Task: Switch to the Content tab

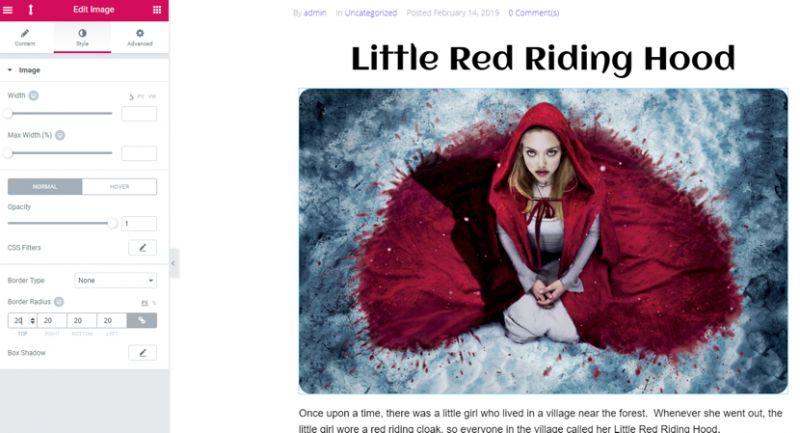Action: pos(25,38)
